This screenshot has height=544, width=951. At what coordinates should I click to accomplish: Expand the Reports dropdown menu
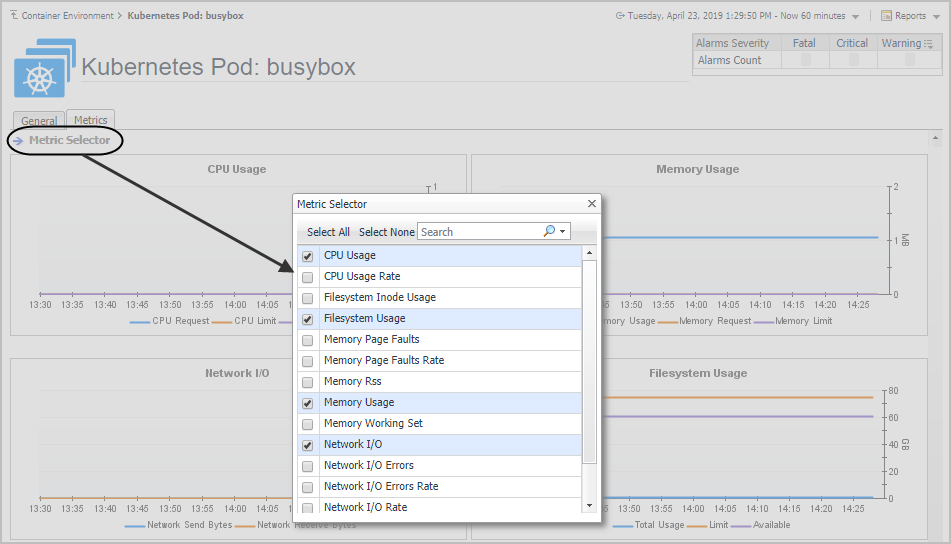pyautogui.click(x=936, y=16)
